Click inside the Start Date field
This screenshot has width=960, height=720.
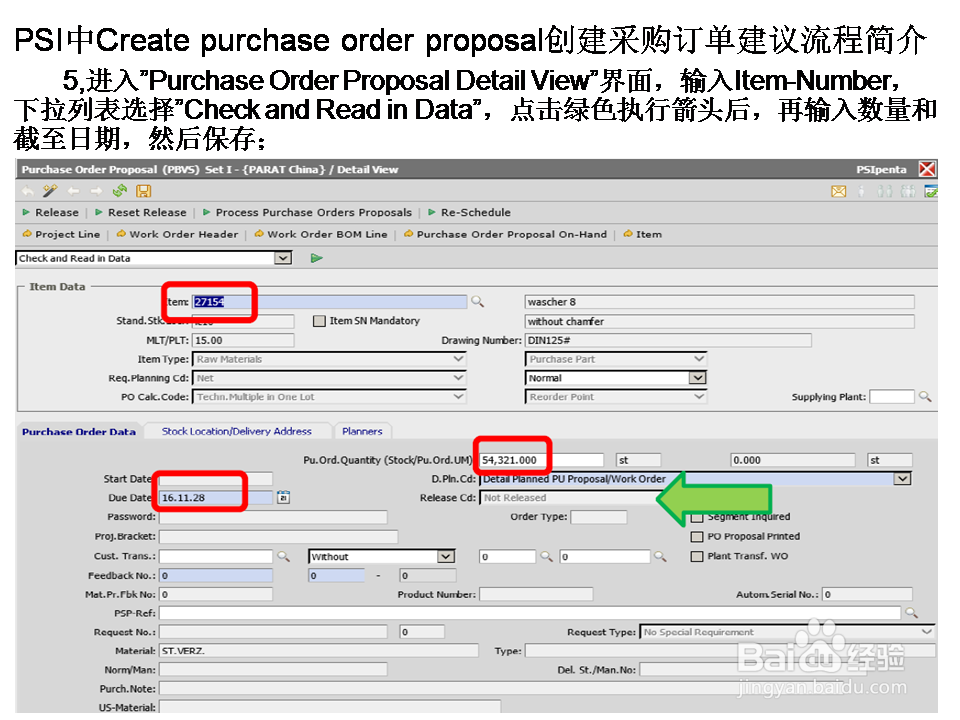tap(215, 479)
